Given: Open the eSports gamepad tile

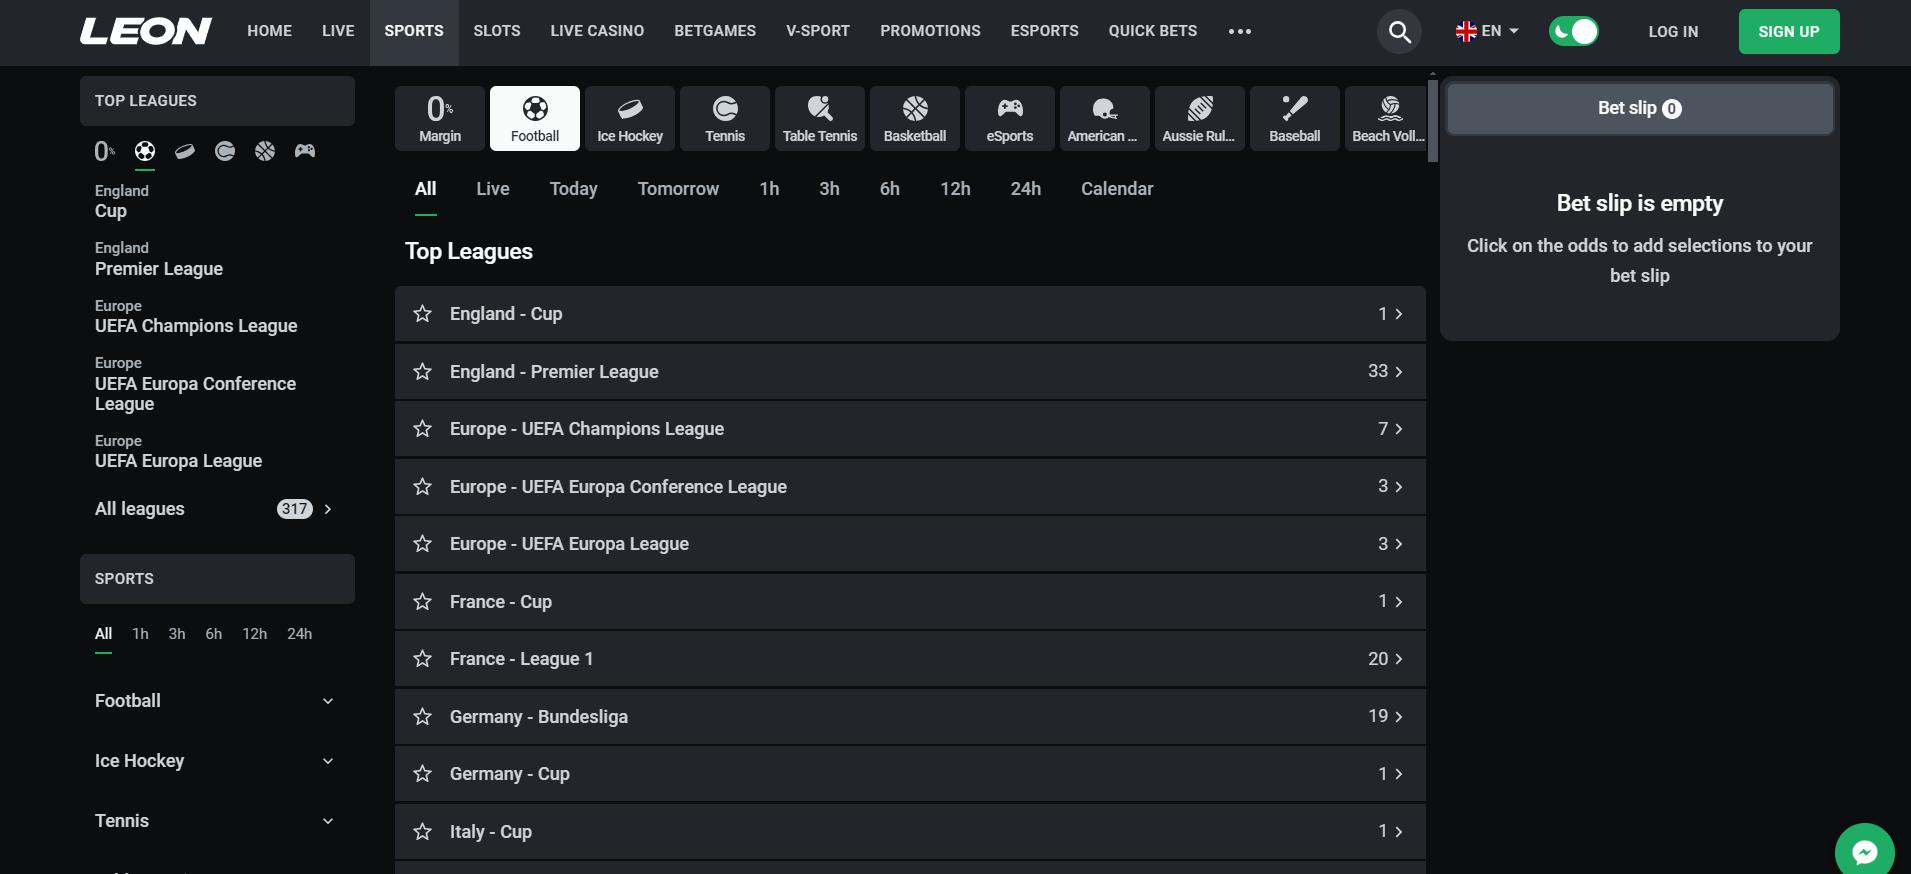Looking at the screenshot, I should click(x=1010, y=118).
